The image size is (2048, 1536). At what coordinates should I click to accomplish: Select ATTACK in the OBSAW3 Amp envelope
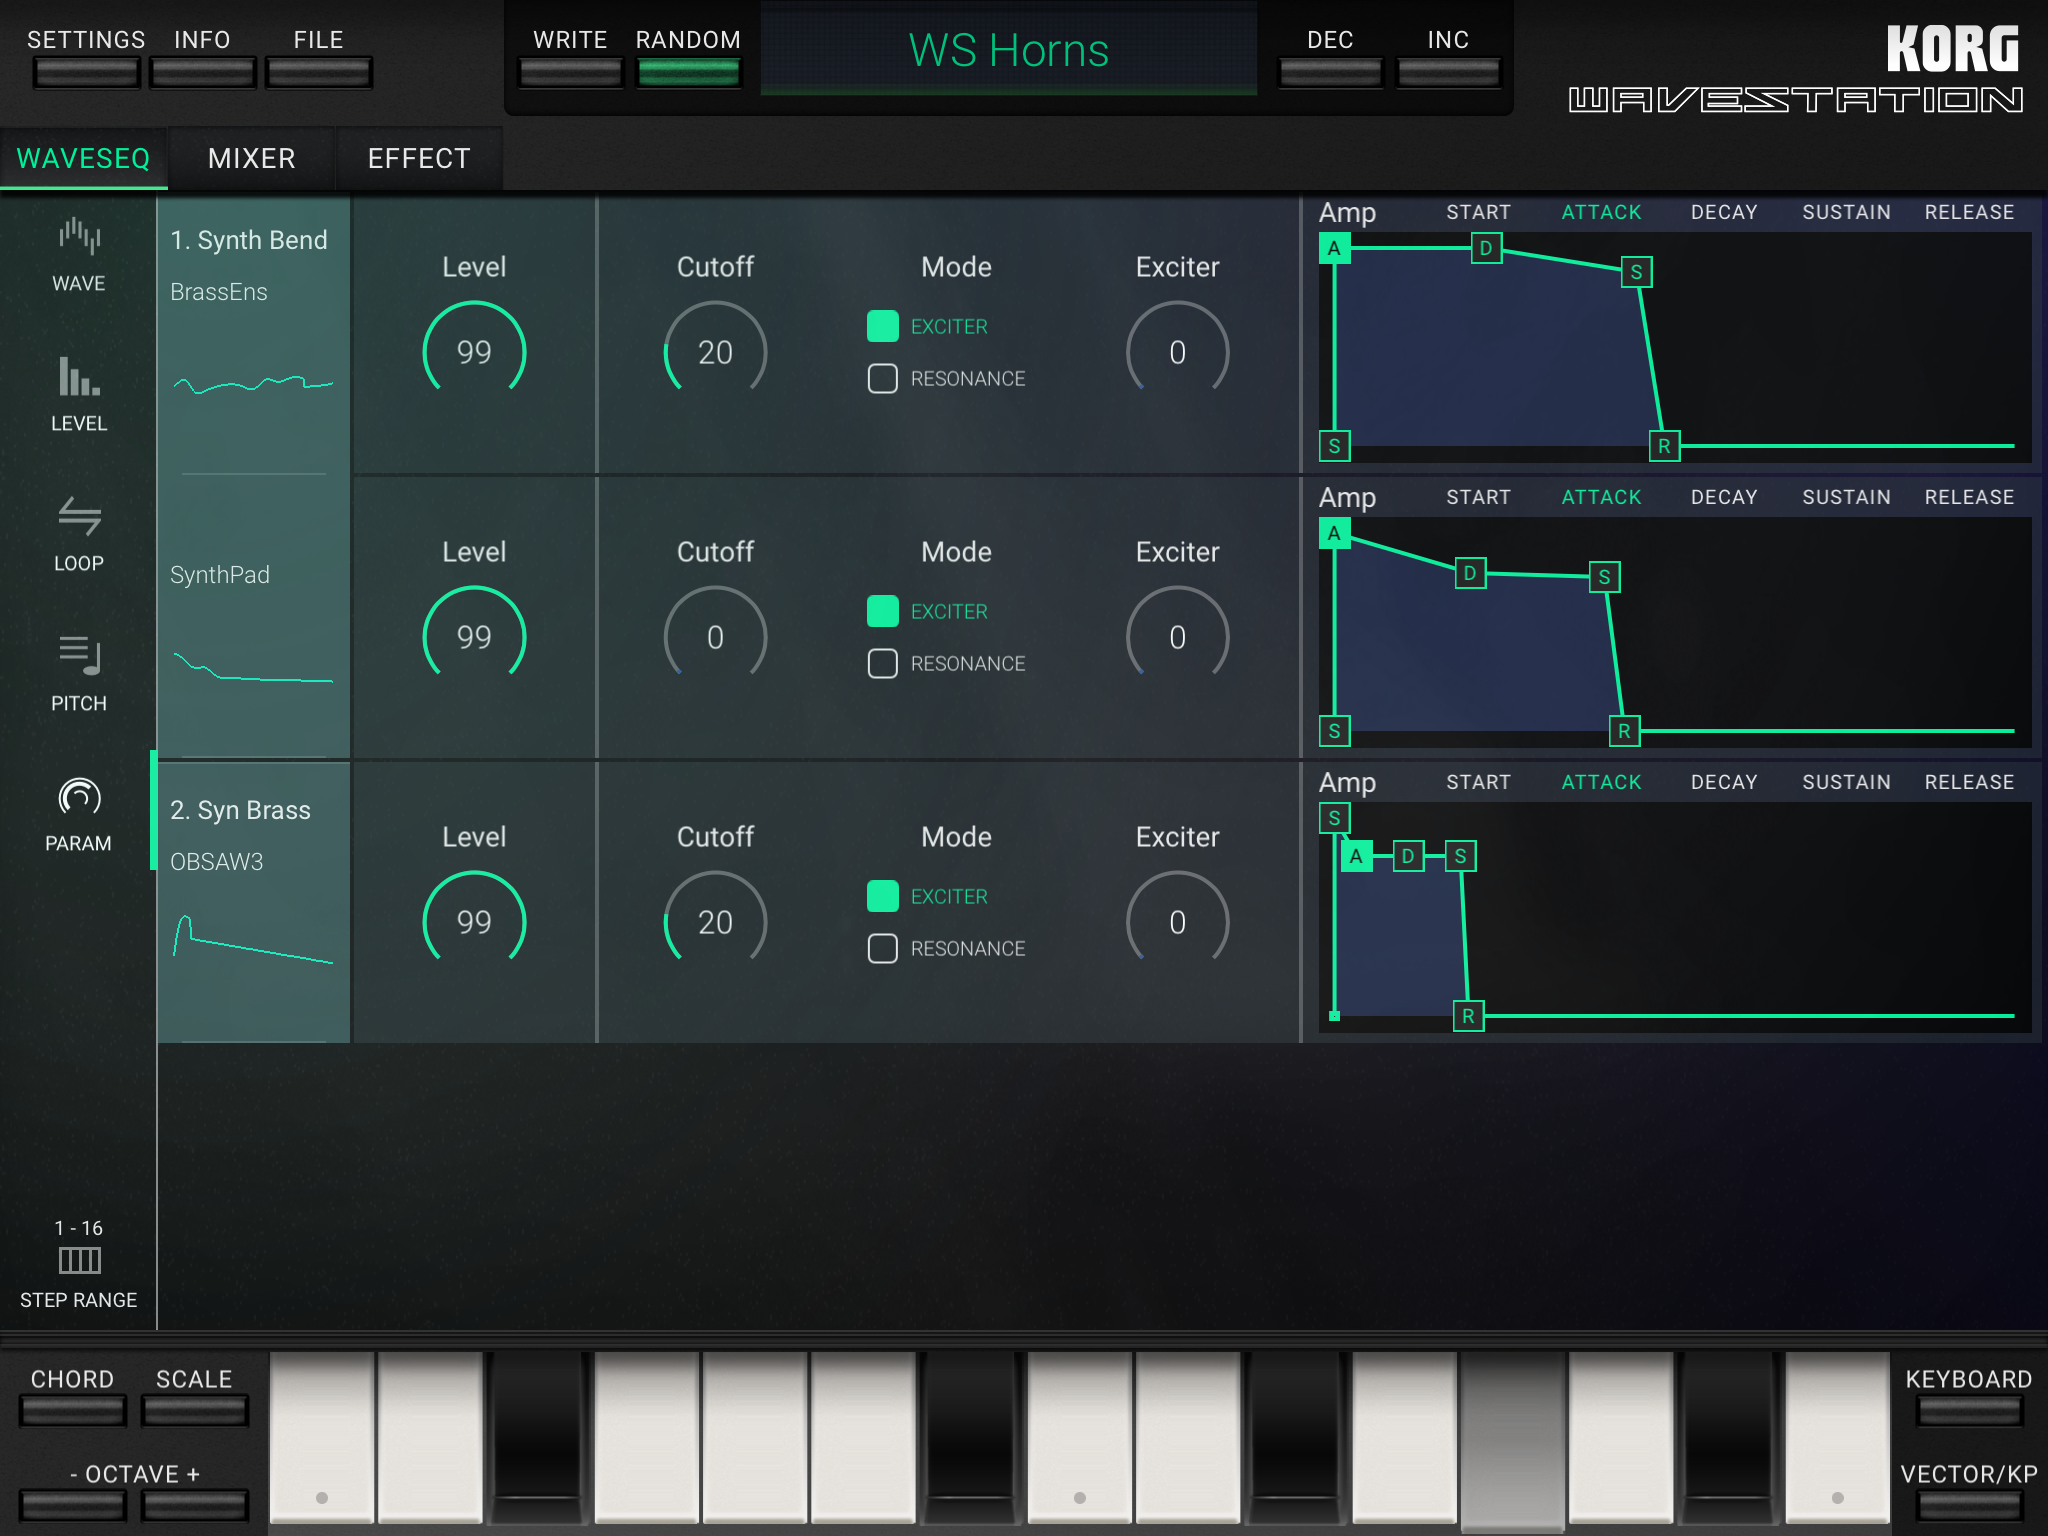point(1601,782)
